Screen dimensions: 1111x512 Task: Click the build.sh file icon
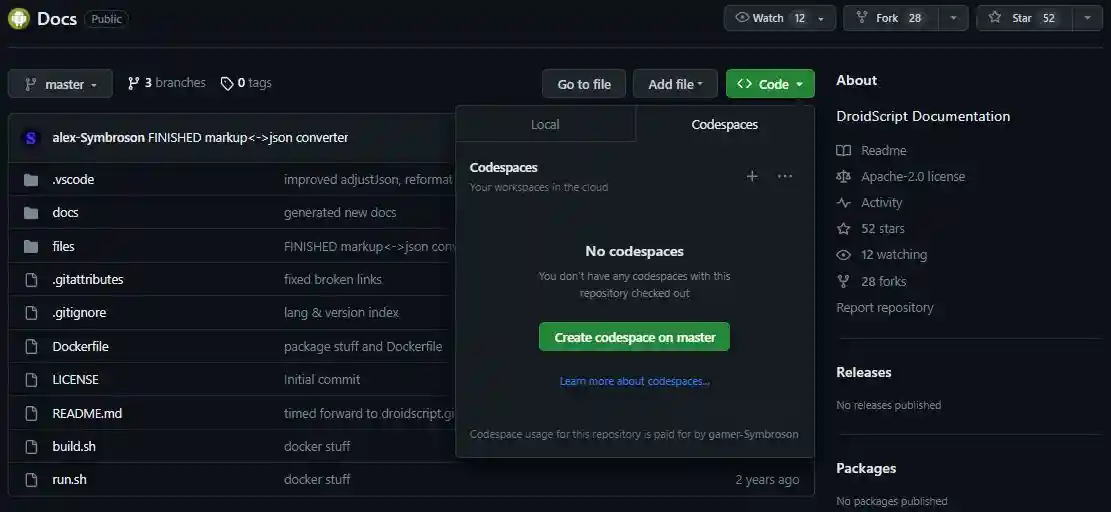pos(30,447)
